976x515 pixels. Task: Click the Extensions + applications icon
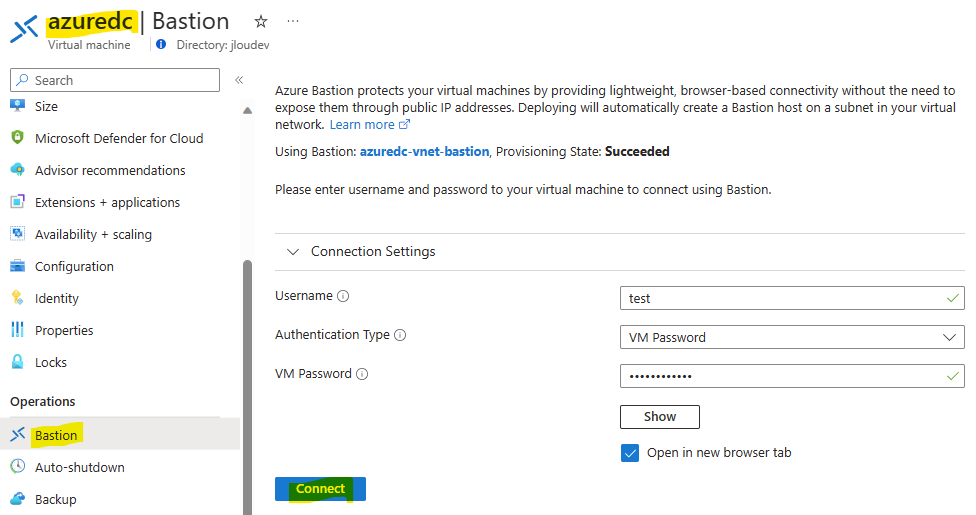(x=17, y=202)
